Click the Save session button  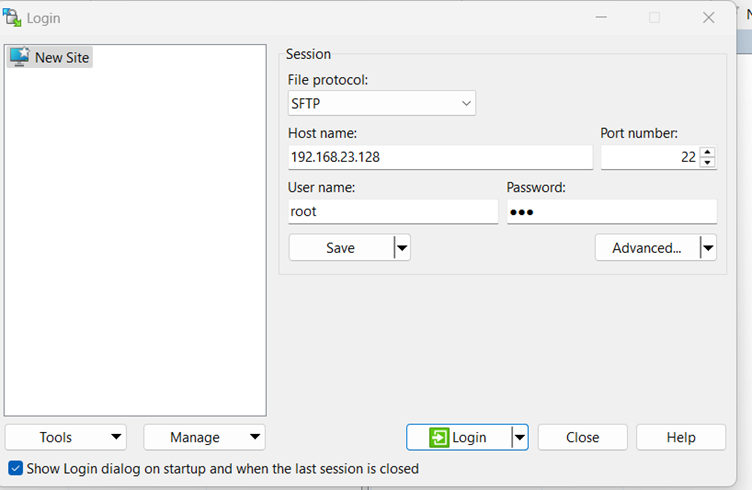[x=340, y=248]
